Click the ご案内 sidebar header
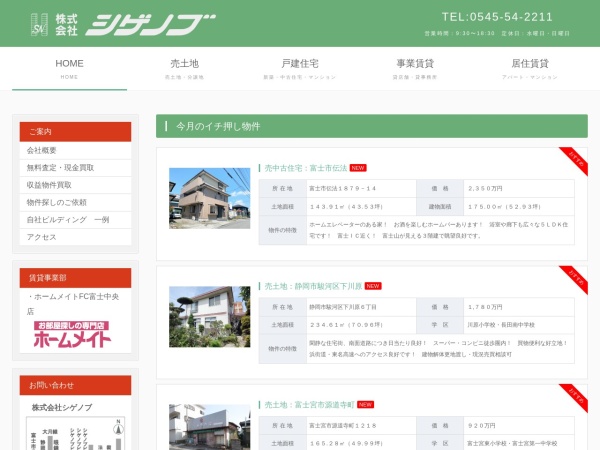This screenshot has width=600, height=450. [x=75, y=132]
